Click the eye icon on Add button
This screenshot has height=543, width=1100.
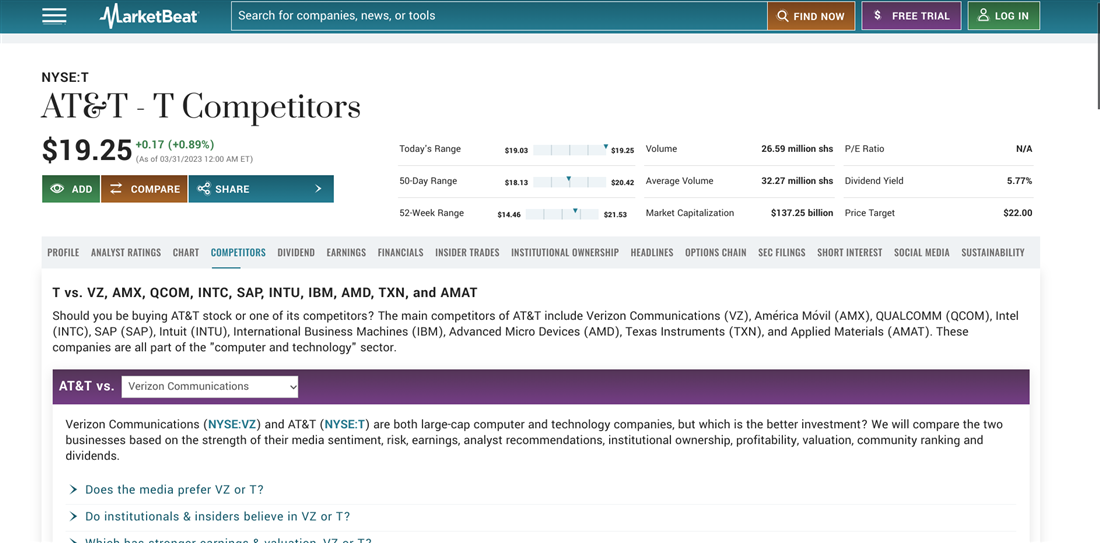57,189
